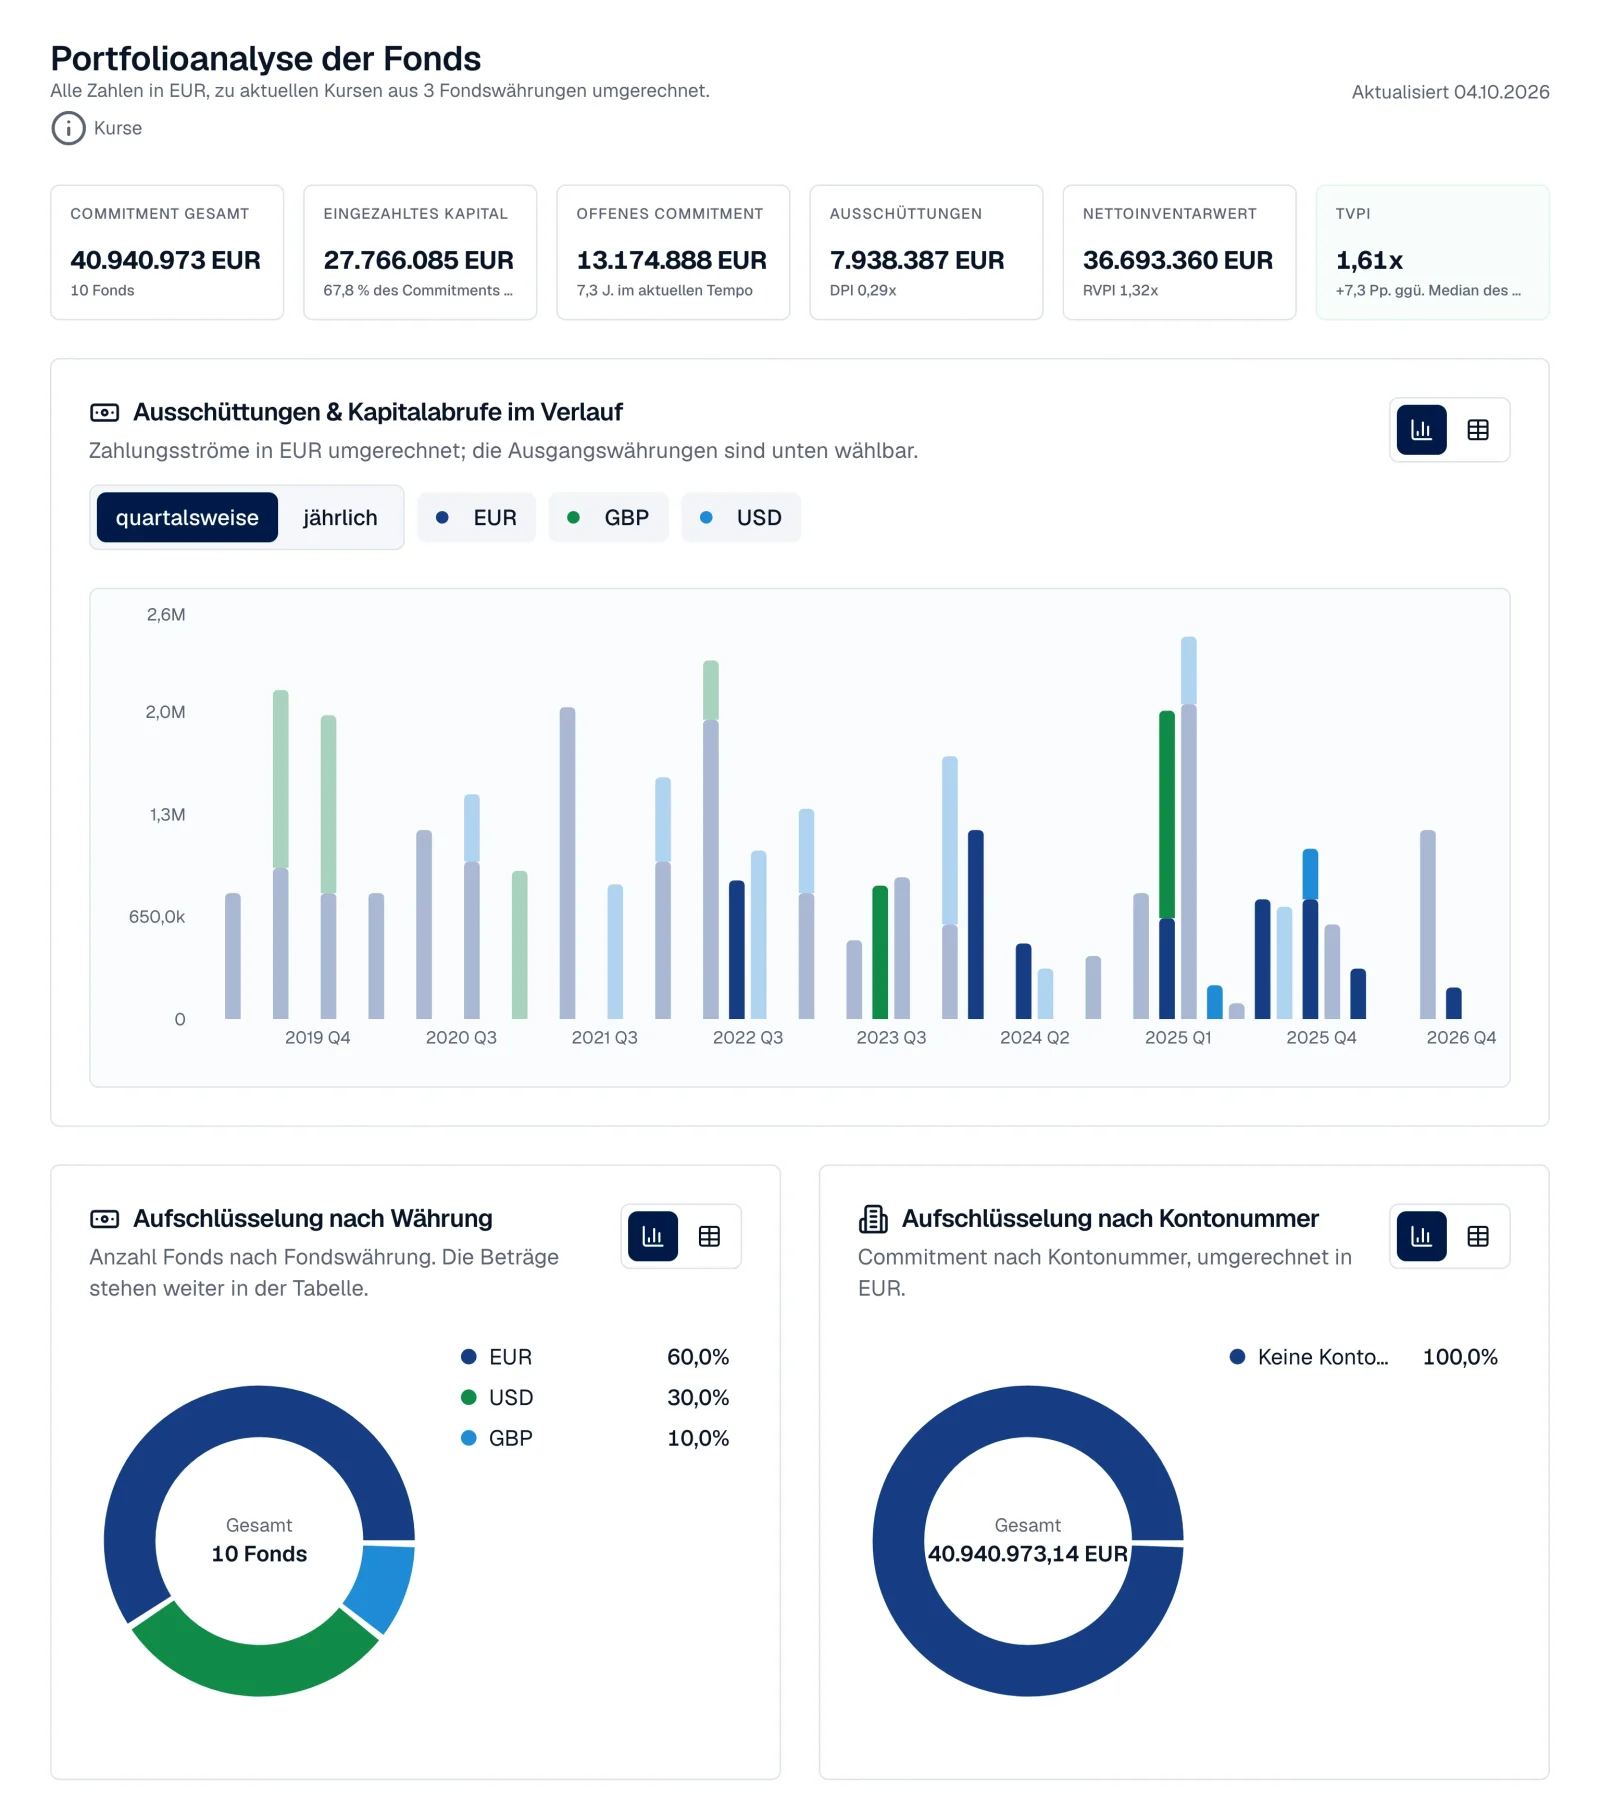Viewport: 1600px width, 1813px height.
Task: Click the 40.940.973,14 EUR donut total
Action: (1028, 1554)
